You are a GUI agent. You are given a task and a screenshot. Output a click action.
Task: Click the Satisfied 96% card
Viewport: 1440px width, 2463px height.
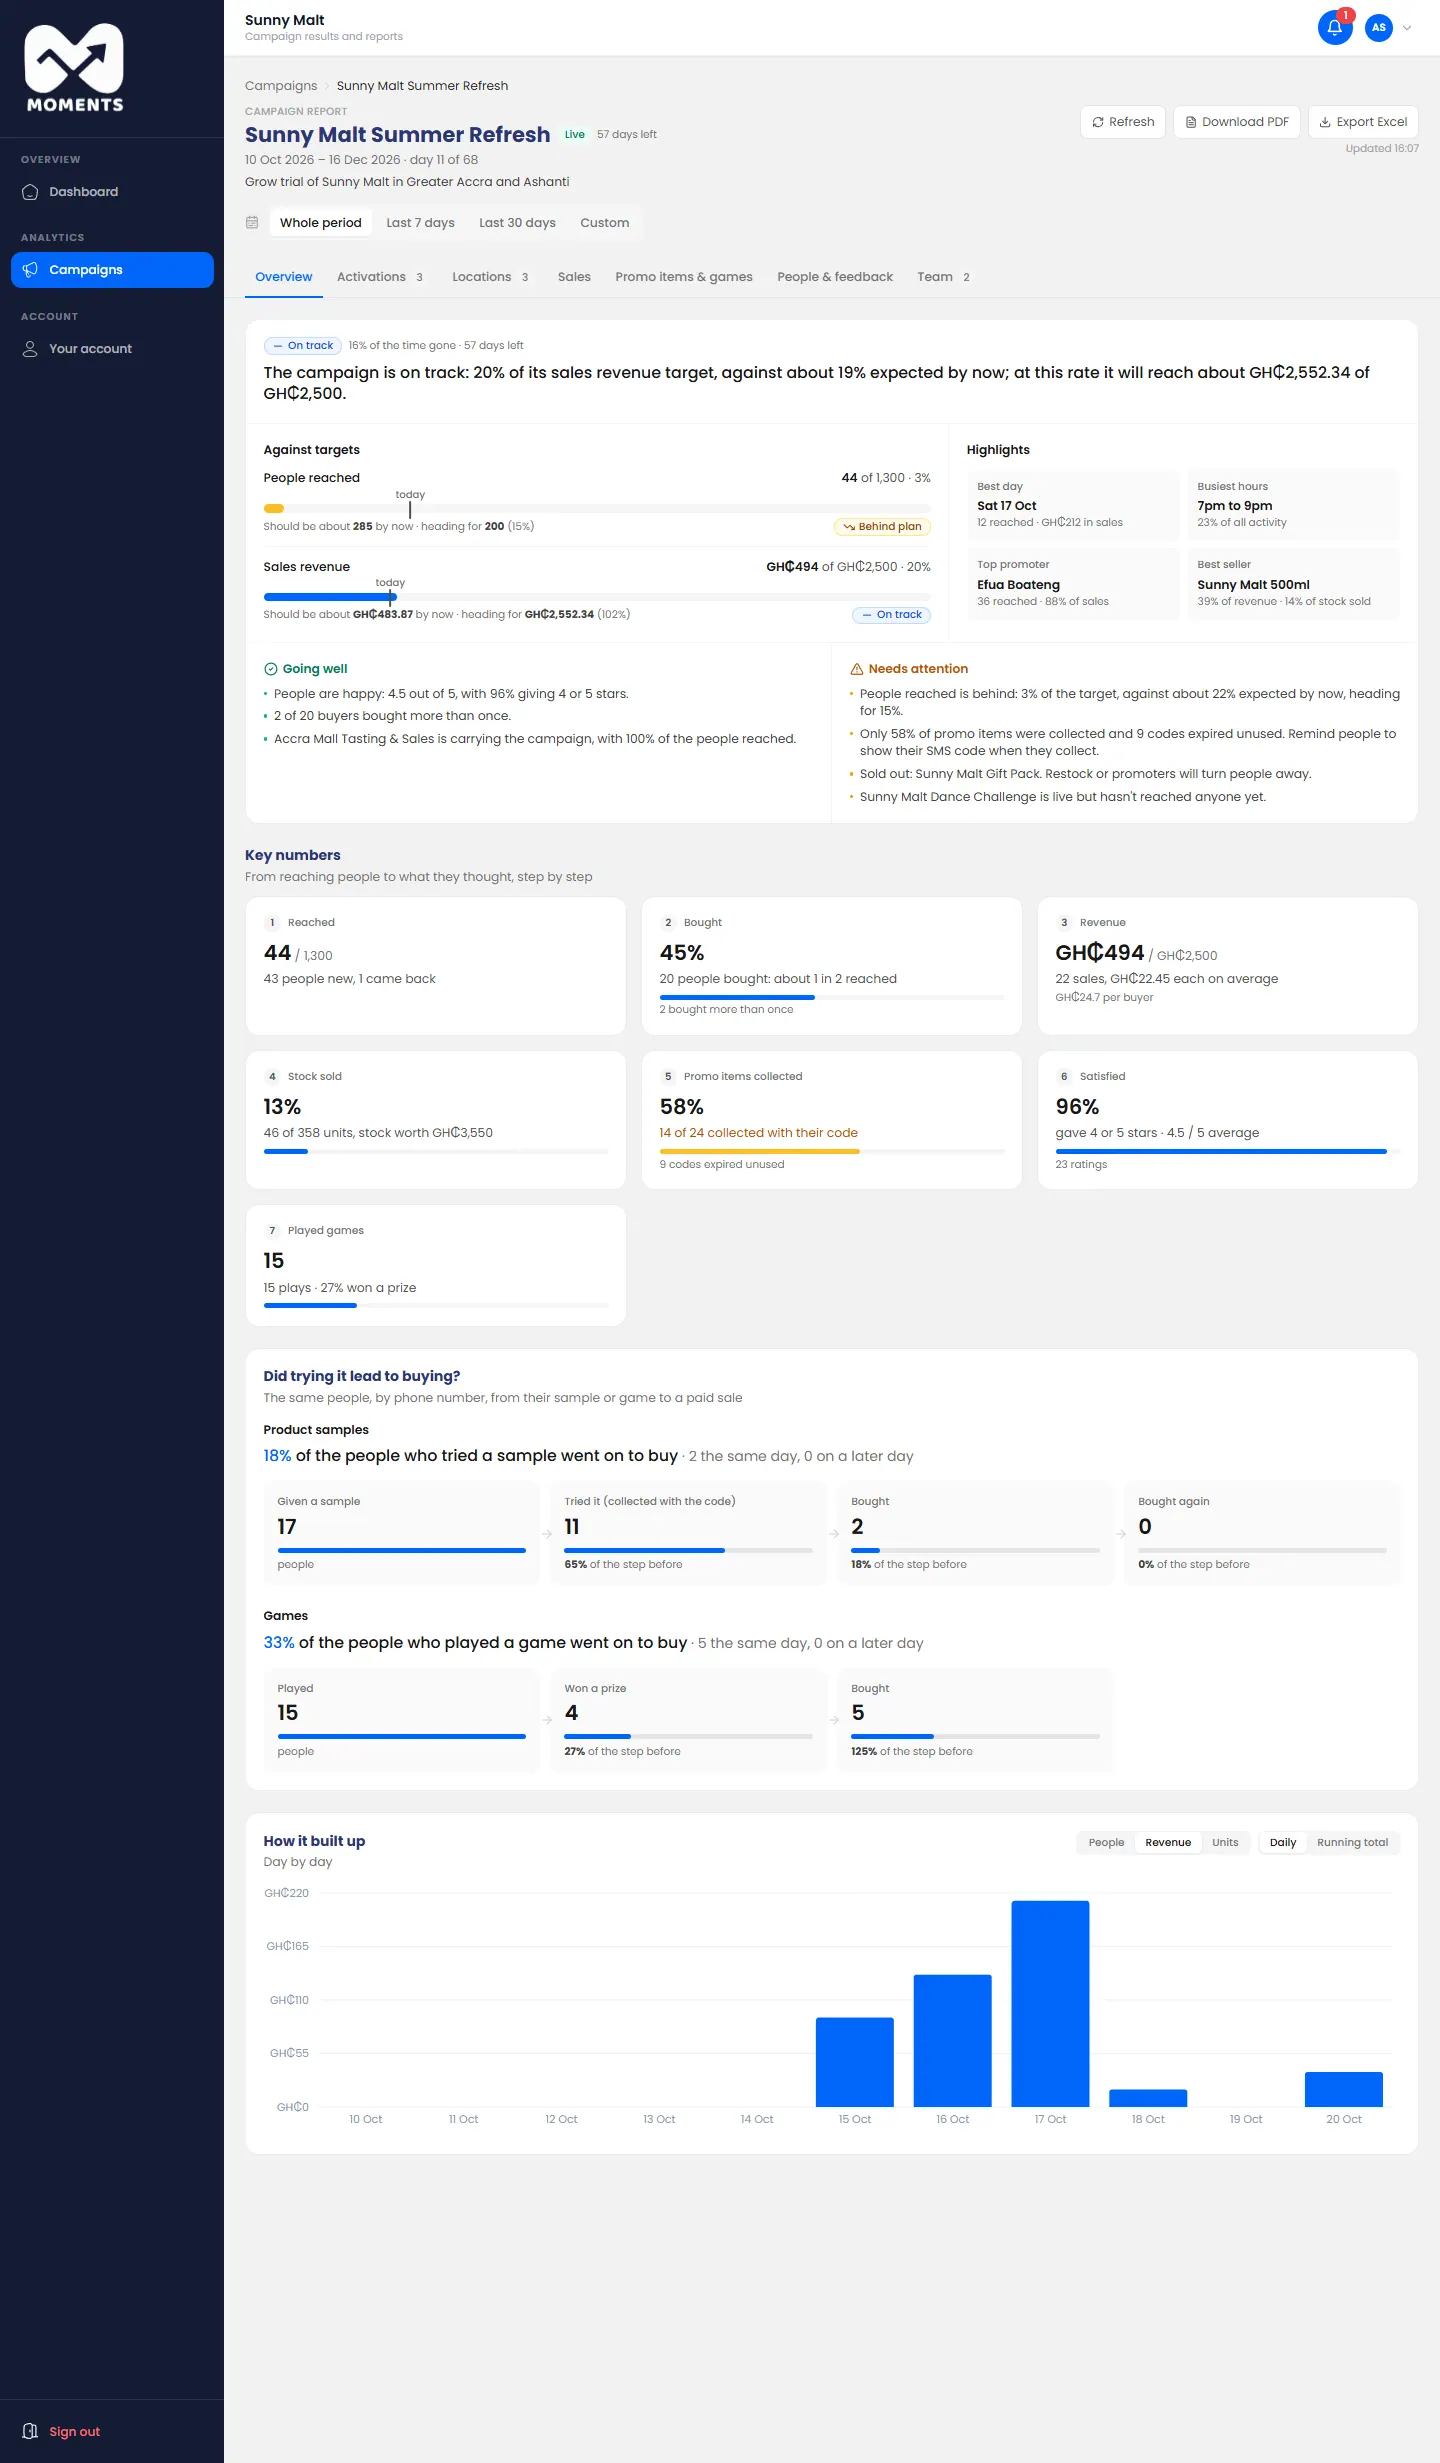click(1228, 1120)
